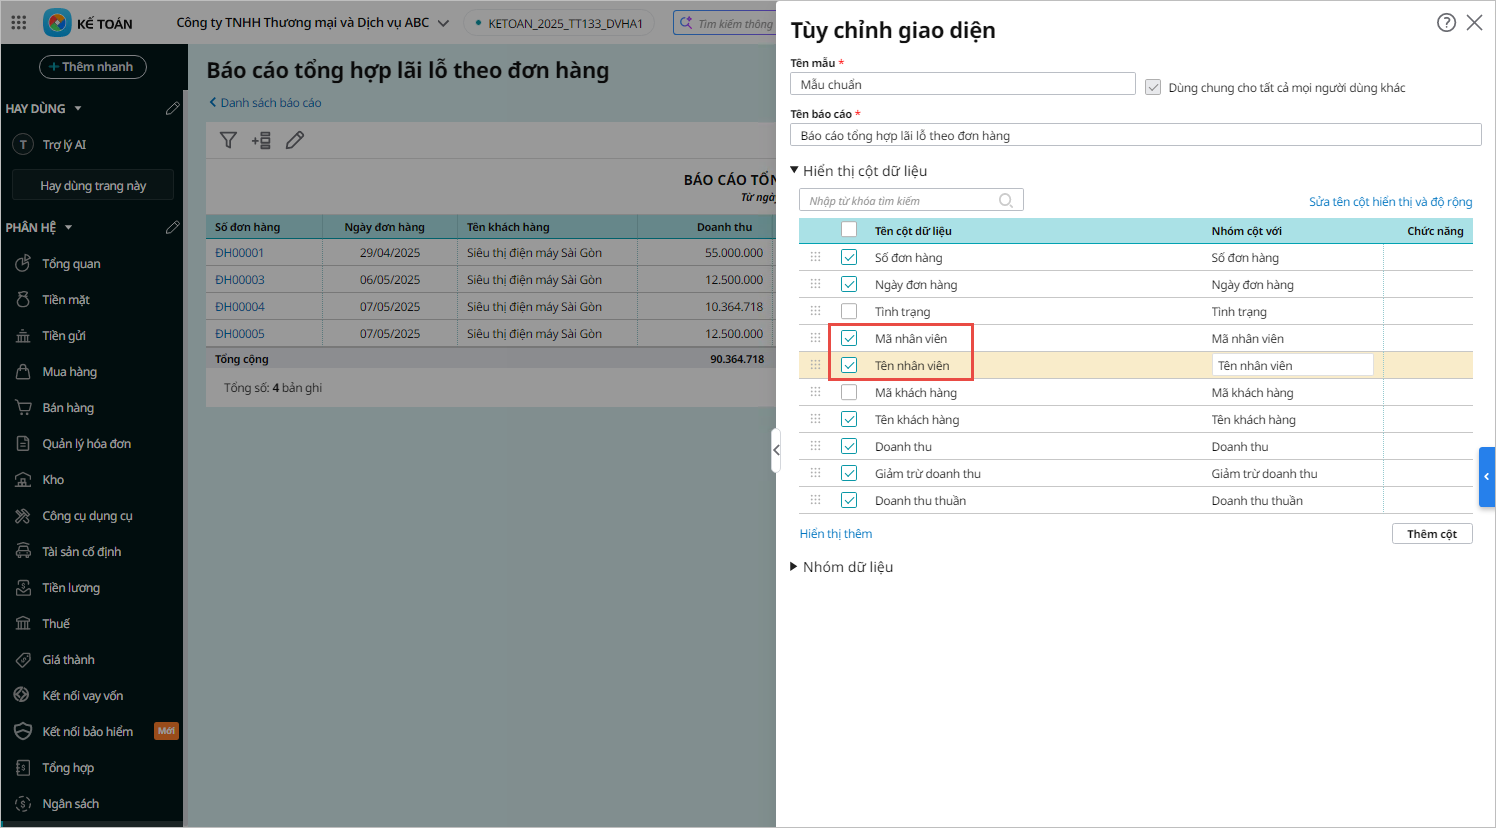The width and height of the screenshot is (1496, 828).
Task: Collapse the Hiển thị cột dữ liệu section
Action: [795, 171]
